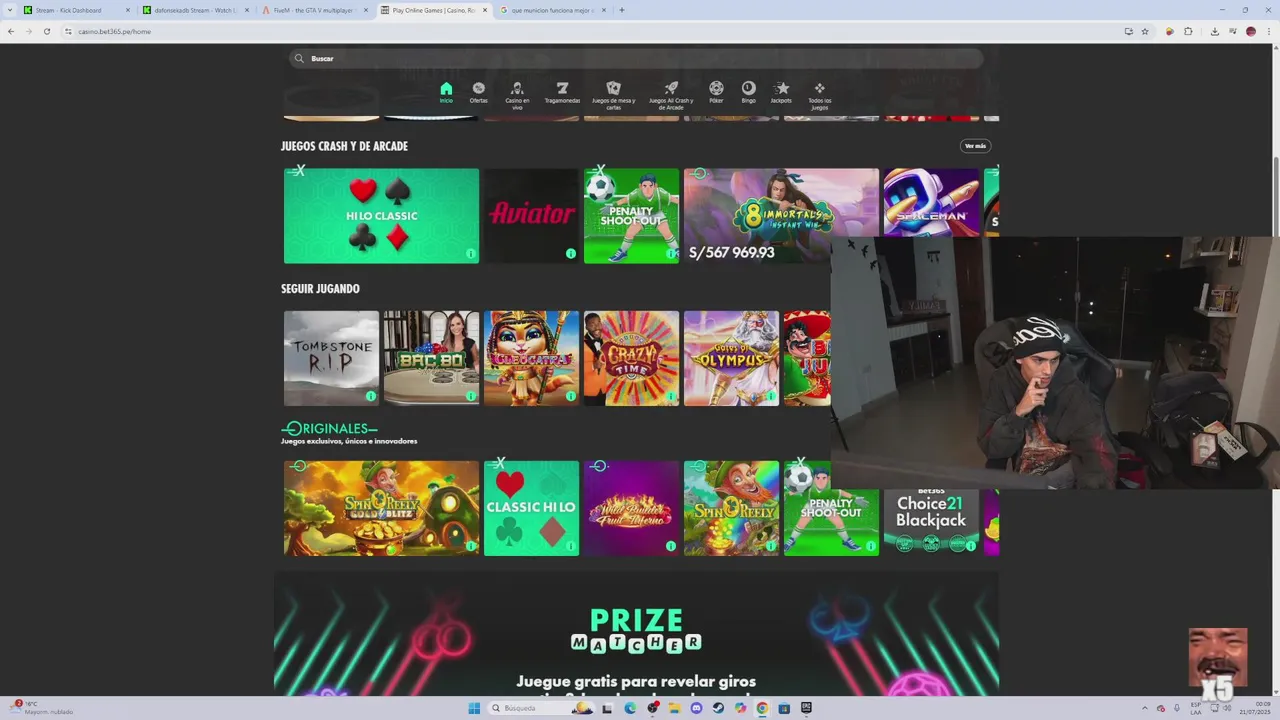Screen dimensions: 1280x720
Task: Switch to dafonsekadb Stream tab
Action: click(195, 10)
